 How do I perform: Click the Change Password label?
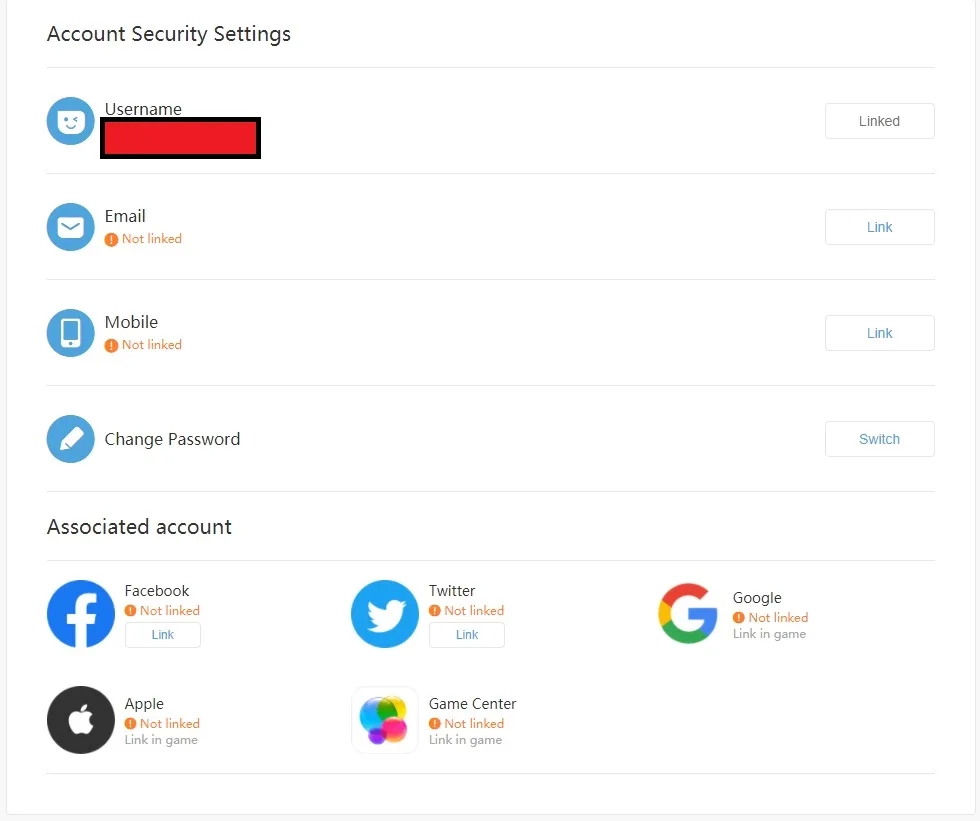click(x=172, y=439)
